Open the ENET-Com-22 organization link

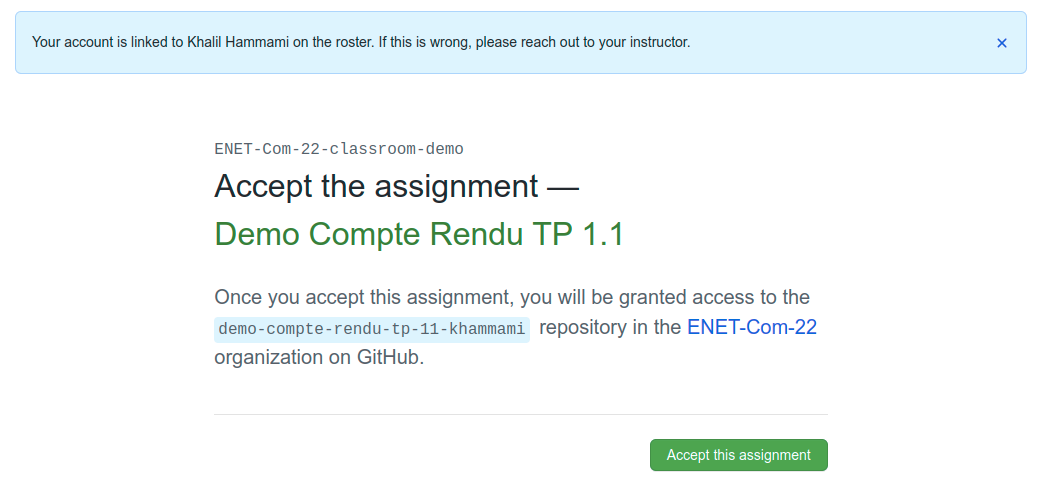(751, 327)
